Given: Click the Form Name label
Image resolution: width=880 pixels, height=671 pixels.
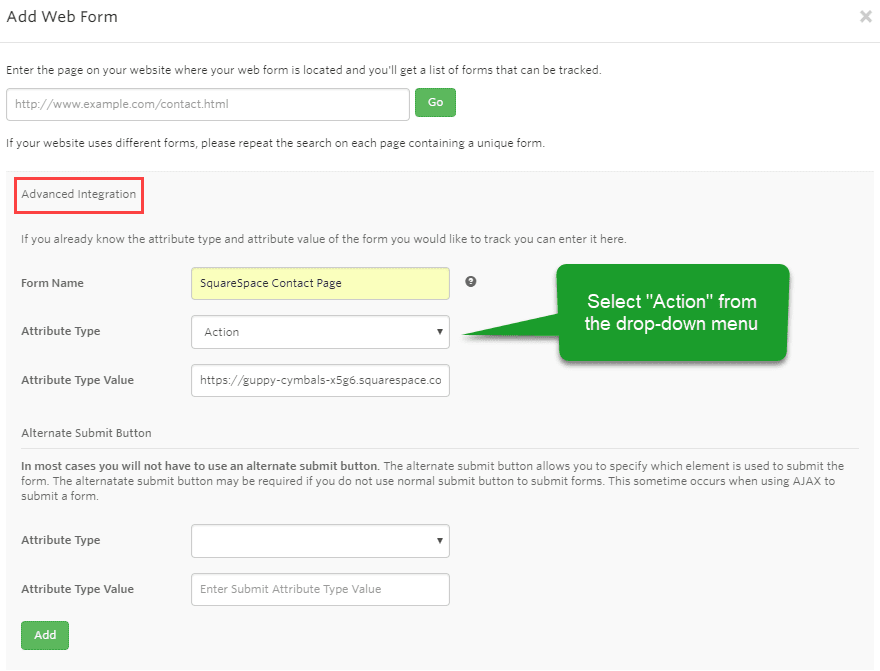Looking at the screenshot, I should pyautogui.click(x=52, y=283).
